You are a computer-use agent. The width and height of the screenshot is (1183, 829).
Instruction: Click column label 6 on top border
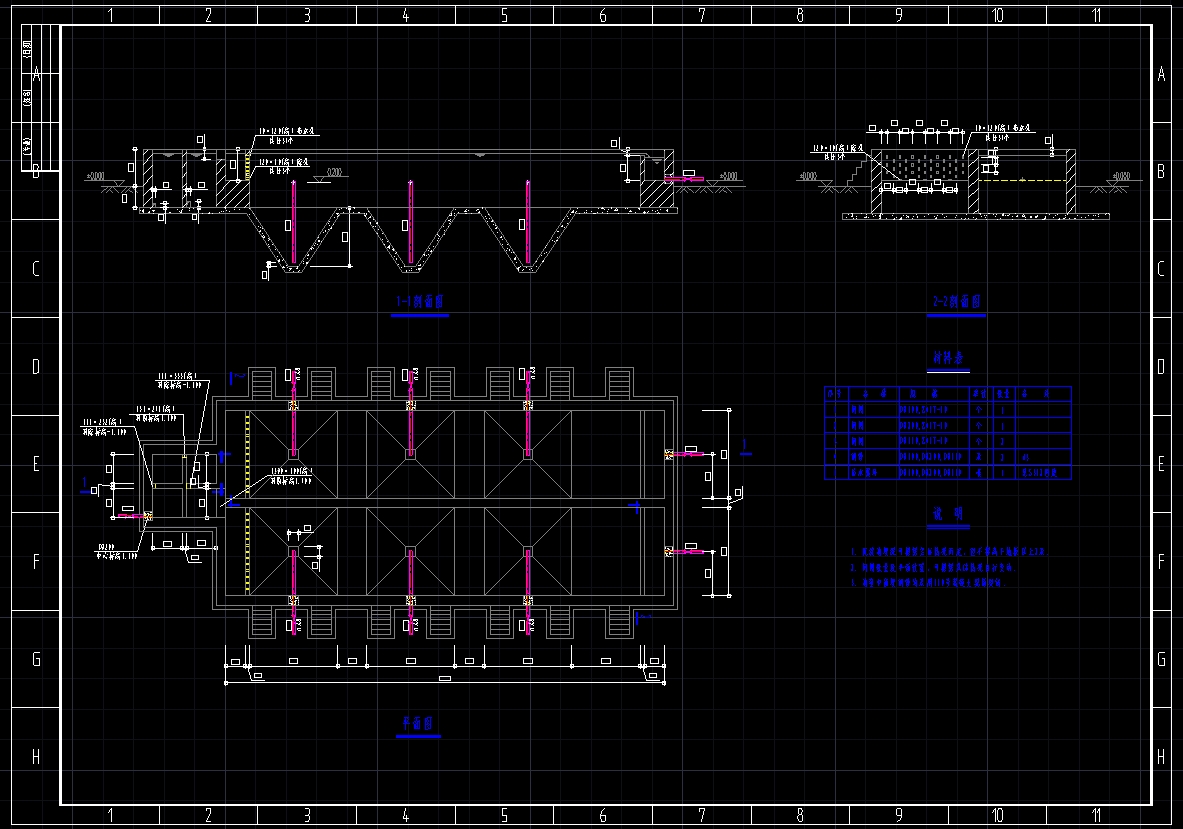(x=602, y=15)
